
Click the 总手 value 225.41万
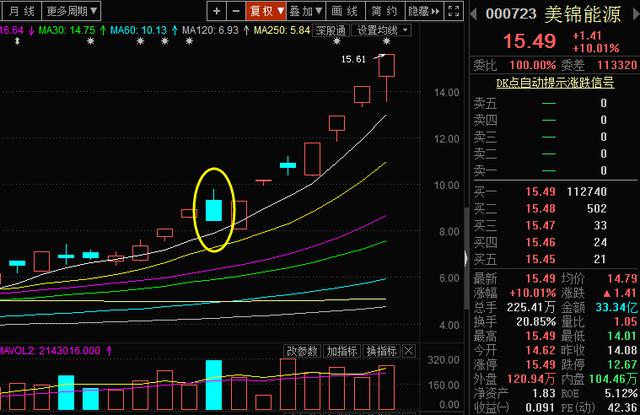click(531, 307)
